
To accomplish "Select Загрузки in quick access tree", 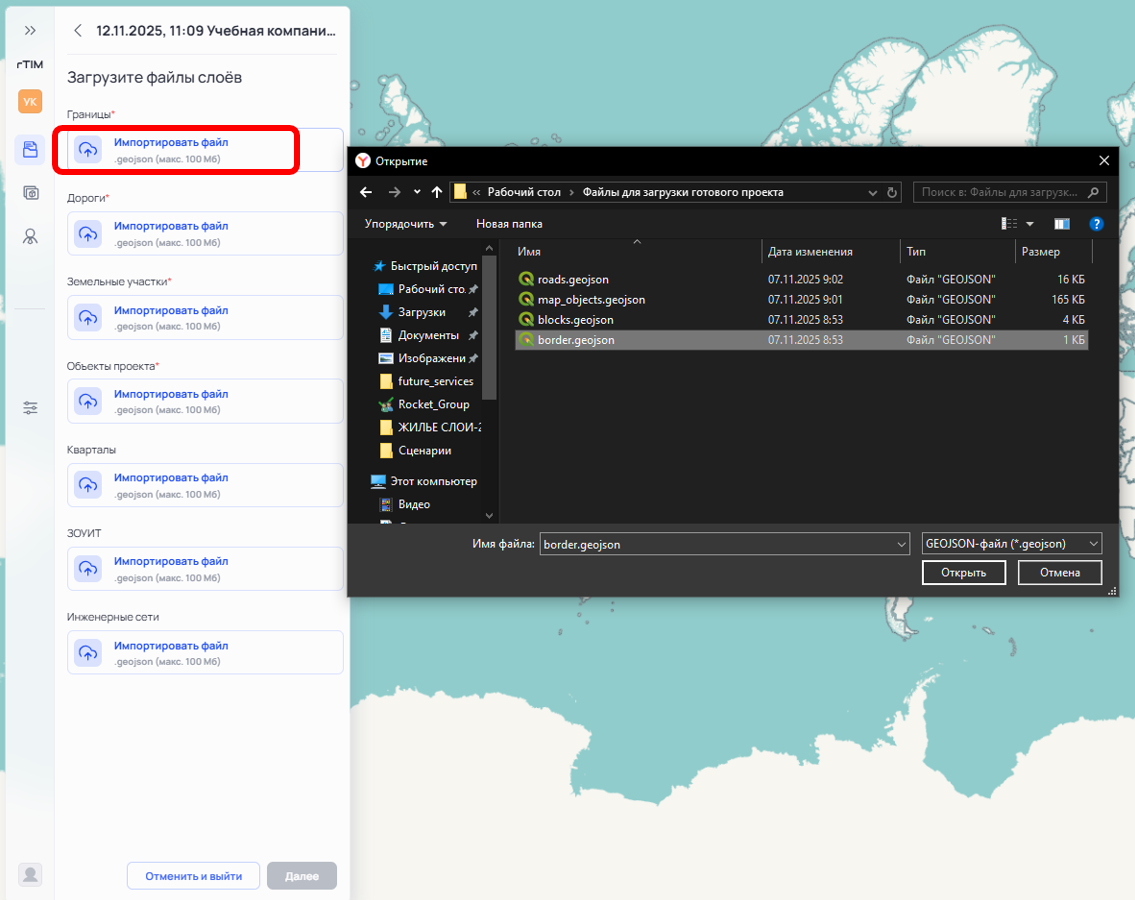I will pos(421,312).
